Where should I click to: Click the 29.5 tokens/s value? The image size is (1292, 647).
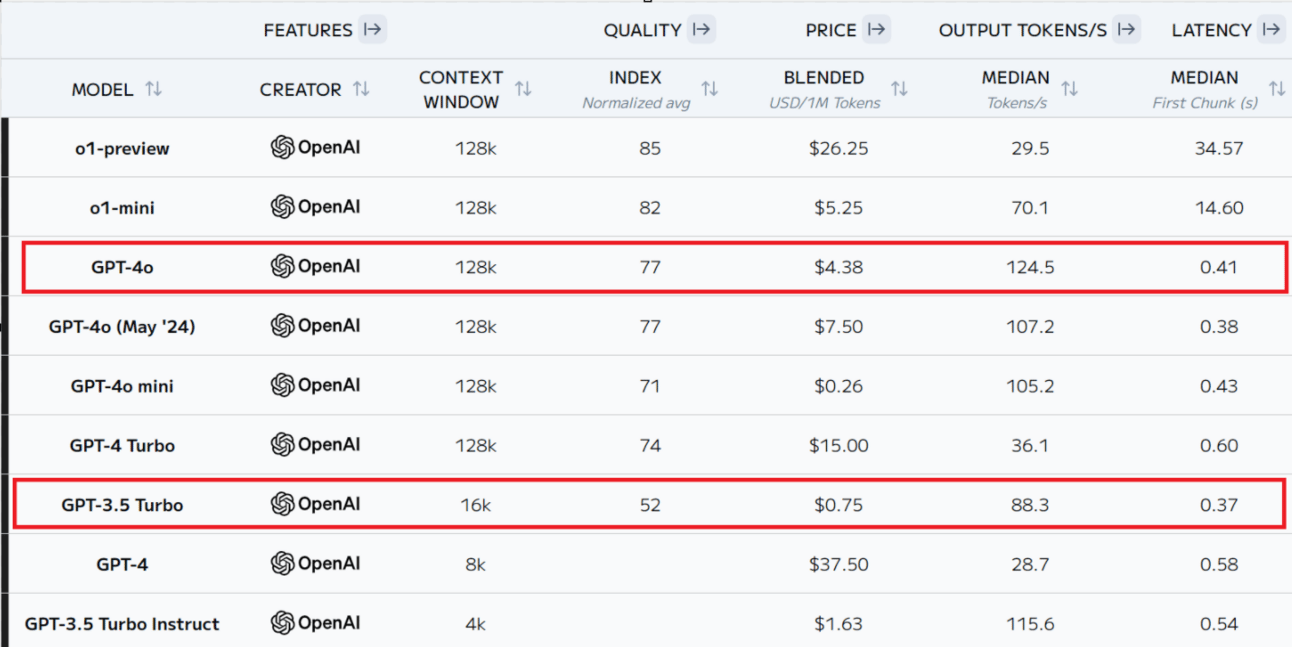(1030, 148)
